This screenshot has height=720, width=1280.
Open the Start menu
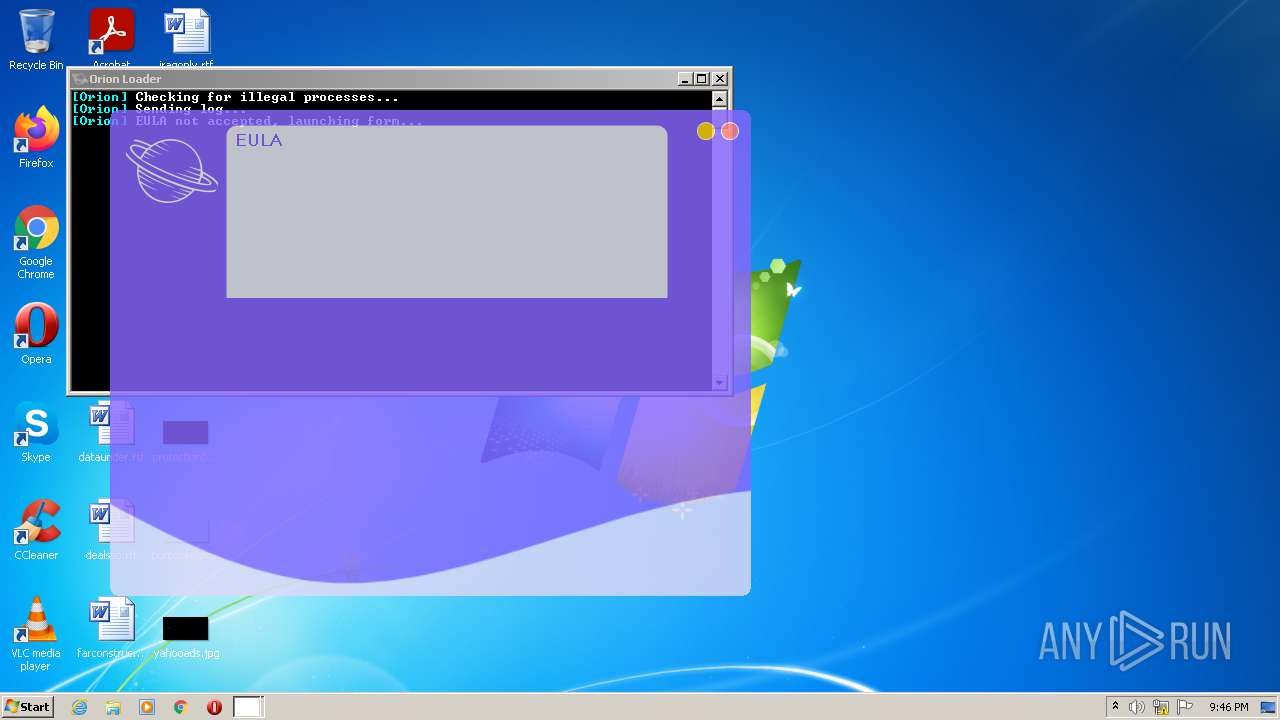[x=27, y=707]
